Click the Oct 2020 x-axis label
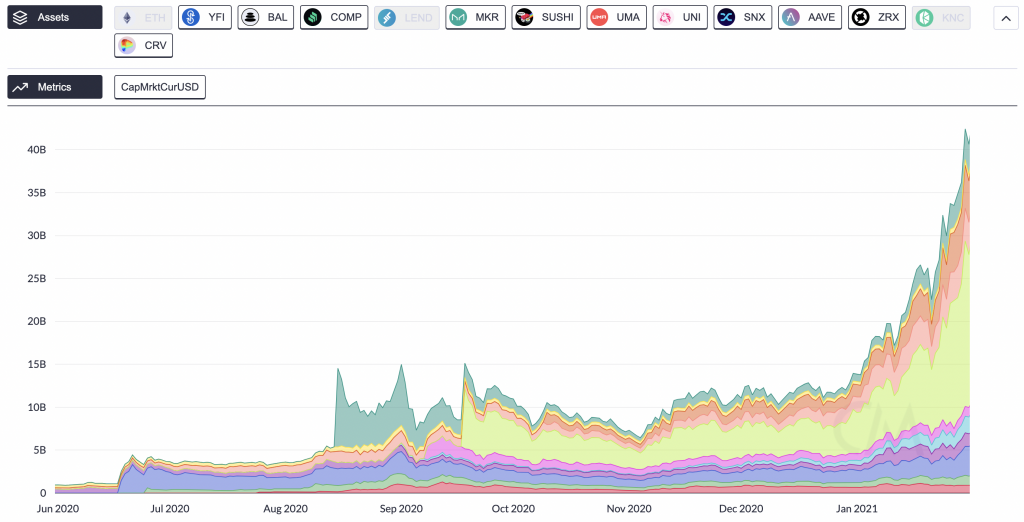The height and width of the screenshot is (522, 1024). click(513, 508)
